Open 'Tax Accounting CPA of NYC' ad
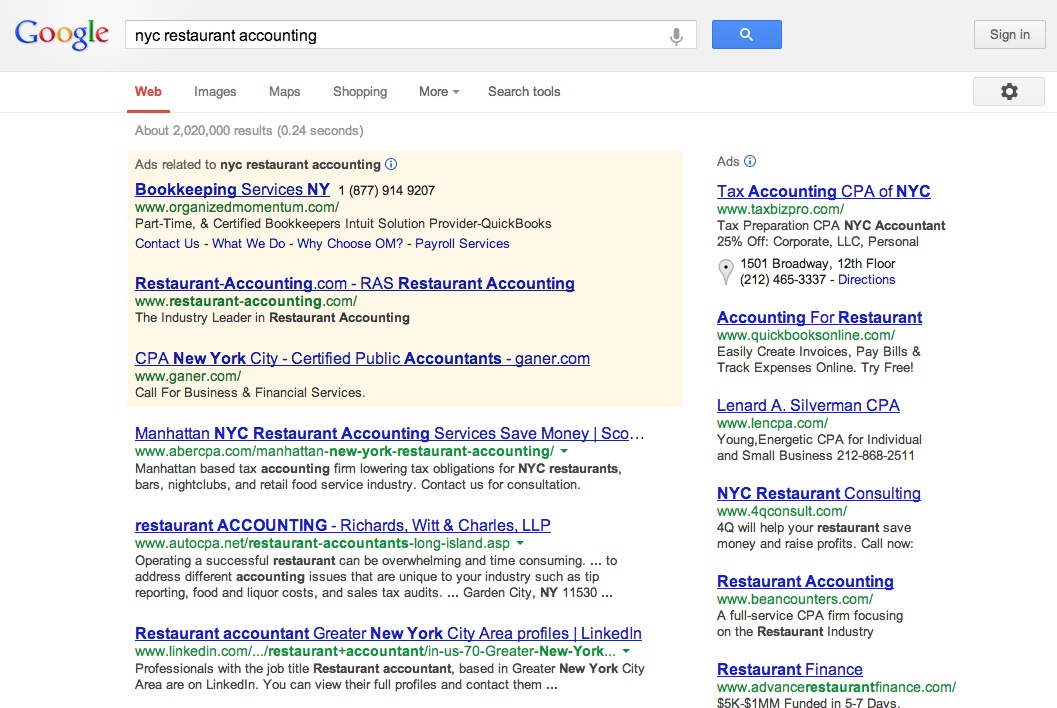 point(823,191)
